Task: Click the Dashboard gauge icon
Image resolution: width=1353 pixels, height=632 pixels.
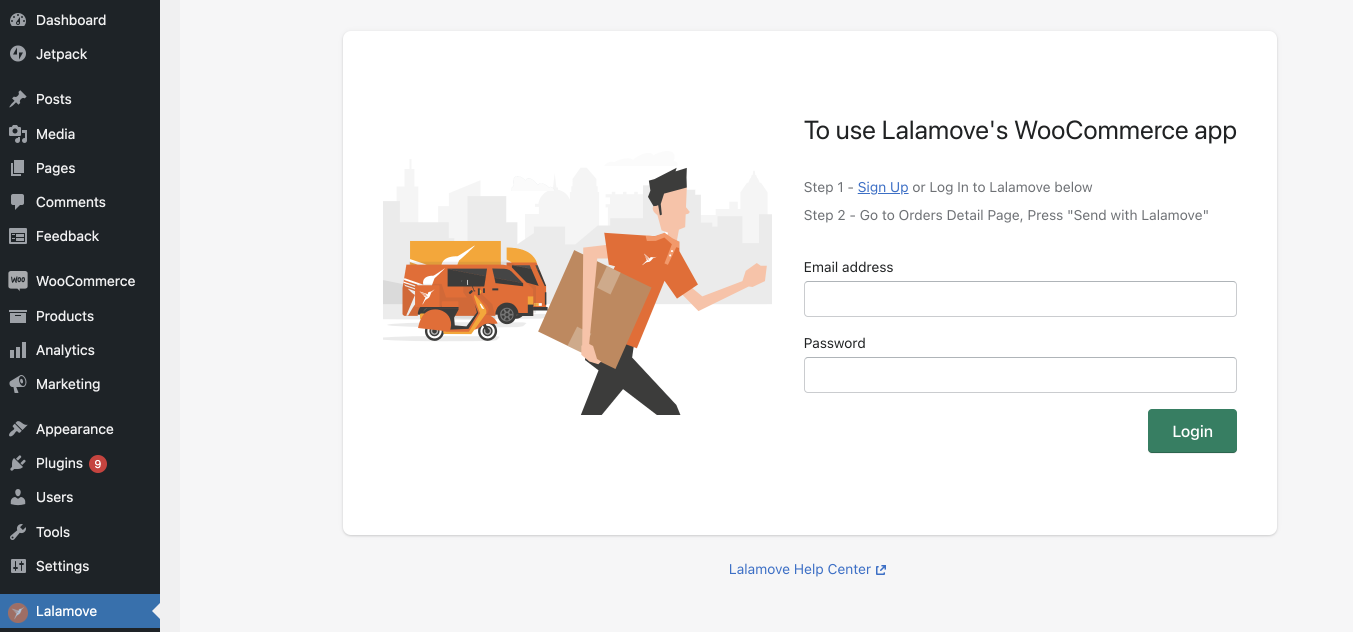Action: [18, 20]
